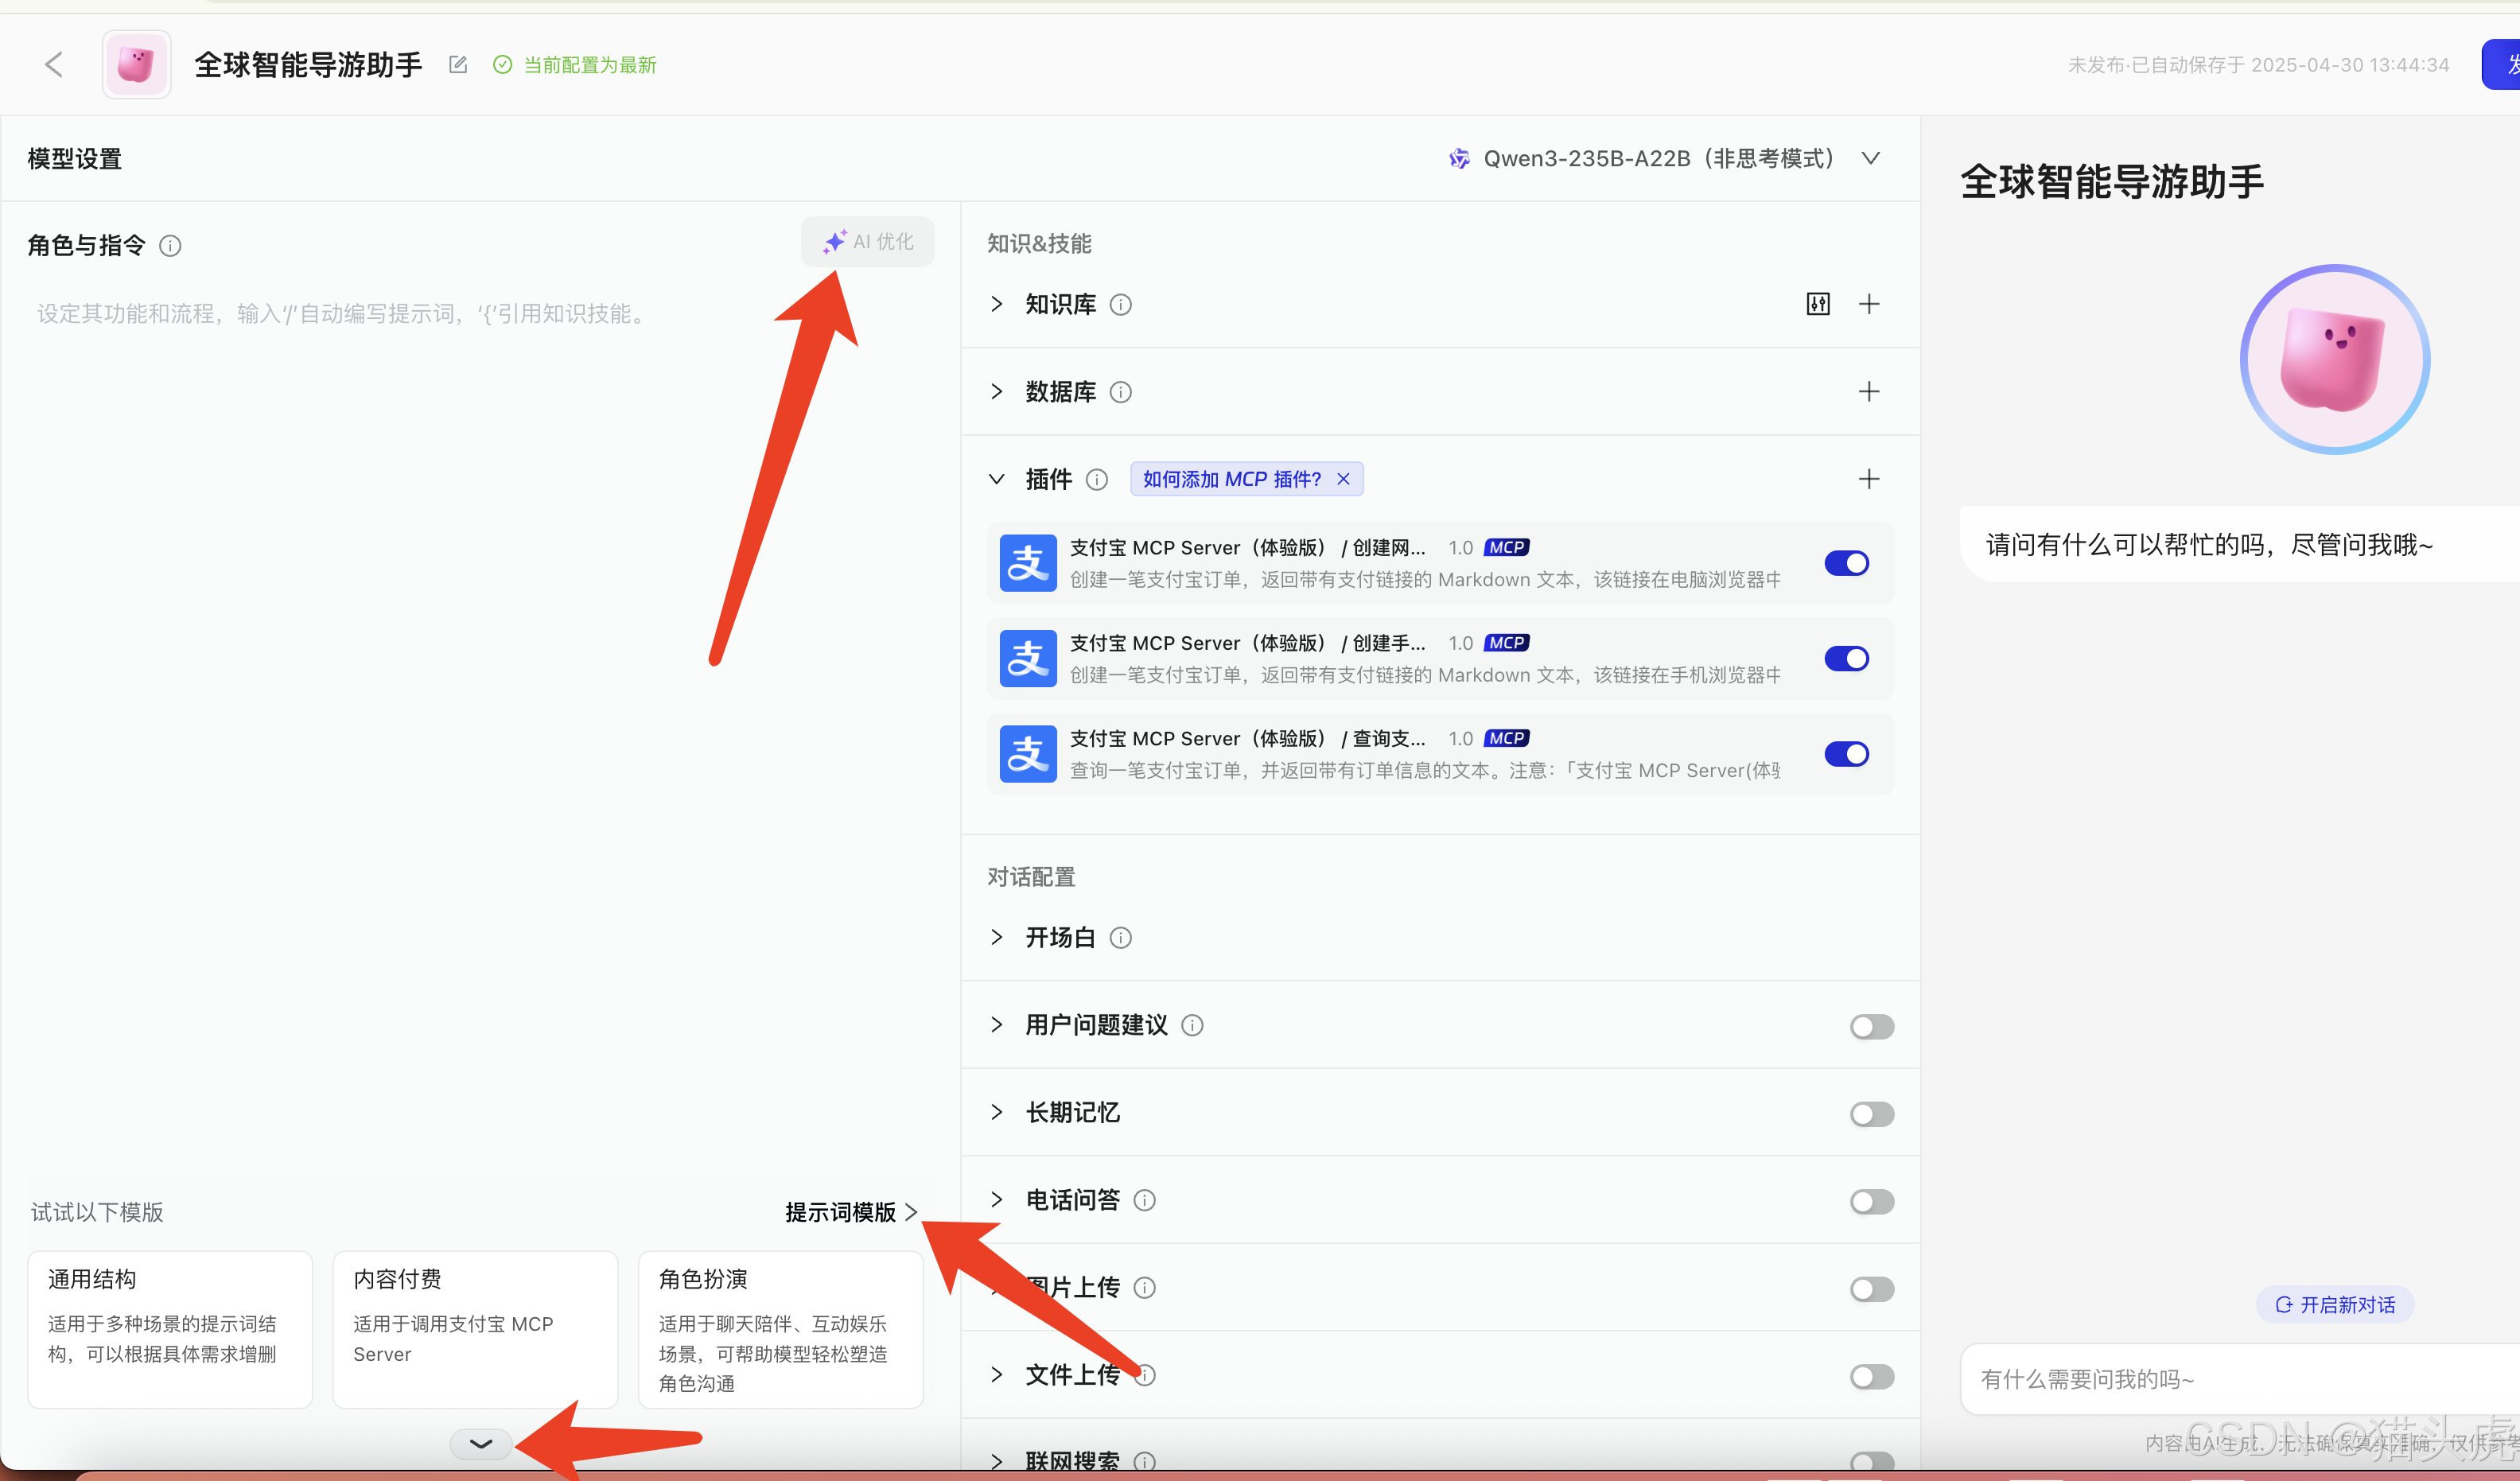Close the 如何添加 MCP 插件 tip
2520x1481 pixels.
tap(1343, 479)
